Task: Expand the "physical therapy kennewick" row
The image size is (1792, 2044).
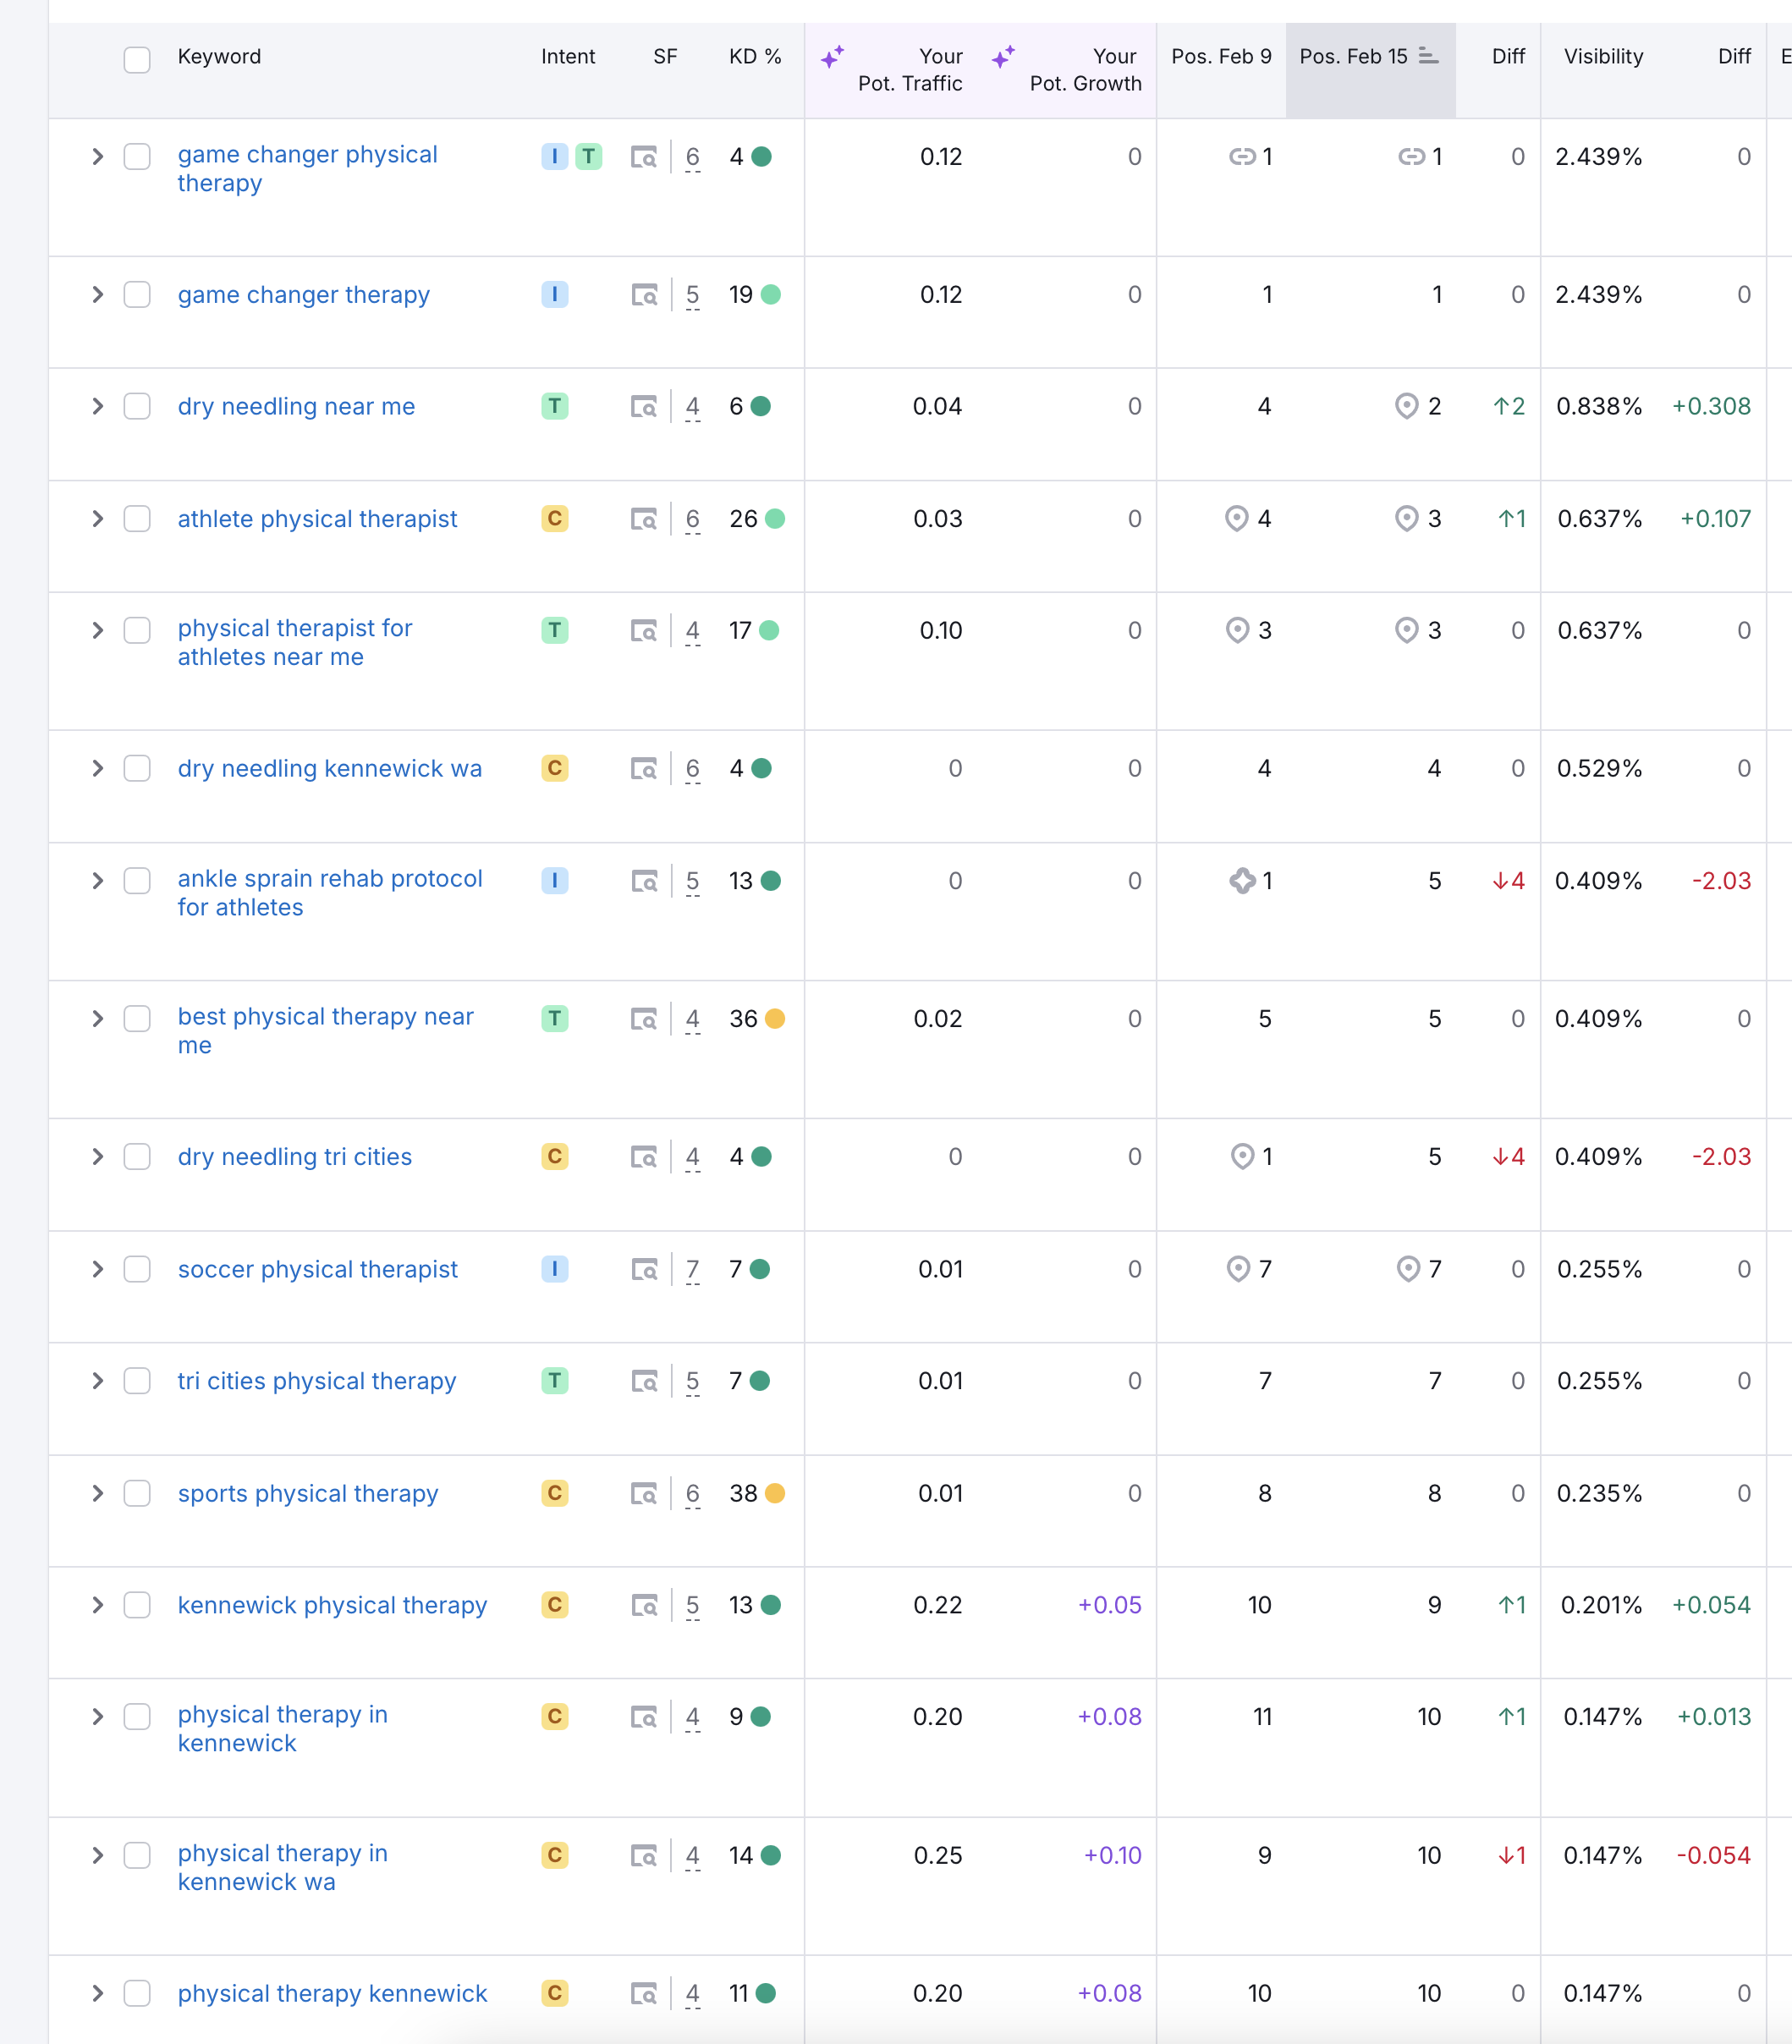Action: point(97,1993)
